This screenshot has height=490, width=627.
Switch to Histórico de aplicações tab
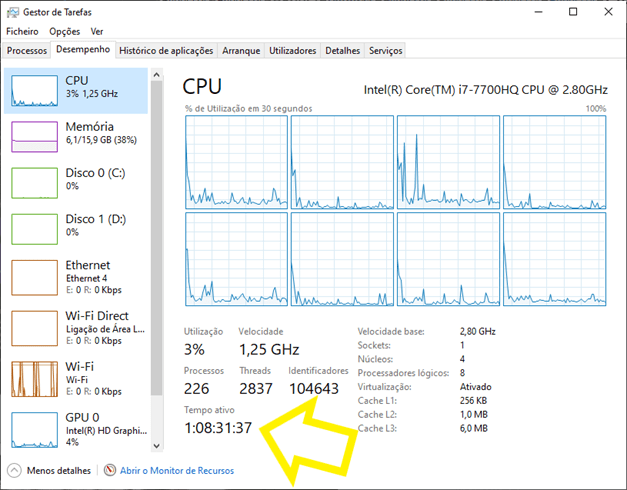166,50
